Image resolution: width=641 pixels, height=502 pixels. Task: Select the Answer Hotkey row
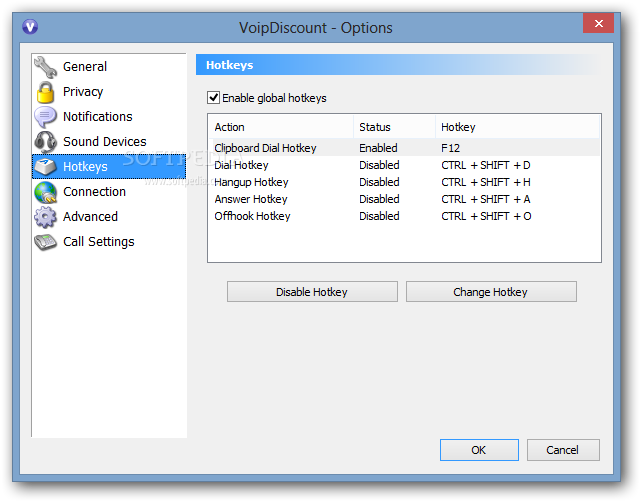click(x=404, y=199)
